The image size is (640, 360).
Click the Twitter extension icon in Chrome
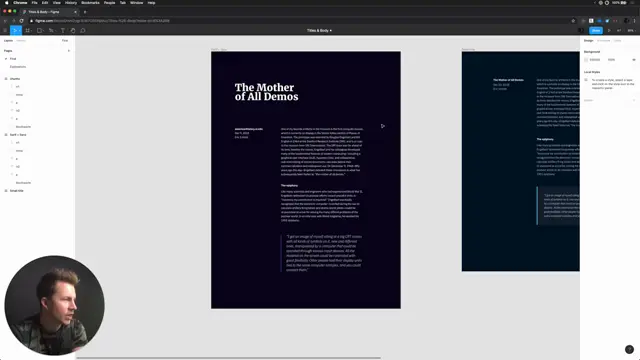click(607, 20)
